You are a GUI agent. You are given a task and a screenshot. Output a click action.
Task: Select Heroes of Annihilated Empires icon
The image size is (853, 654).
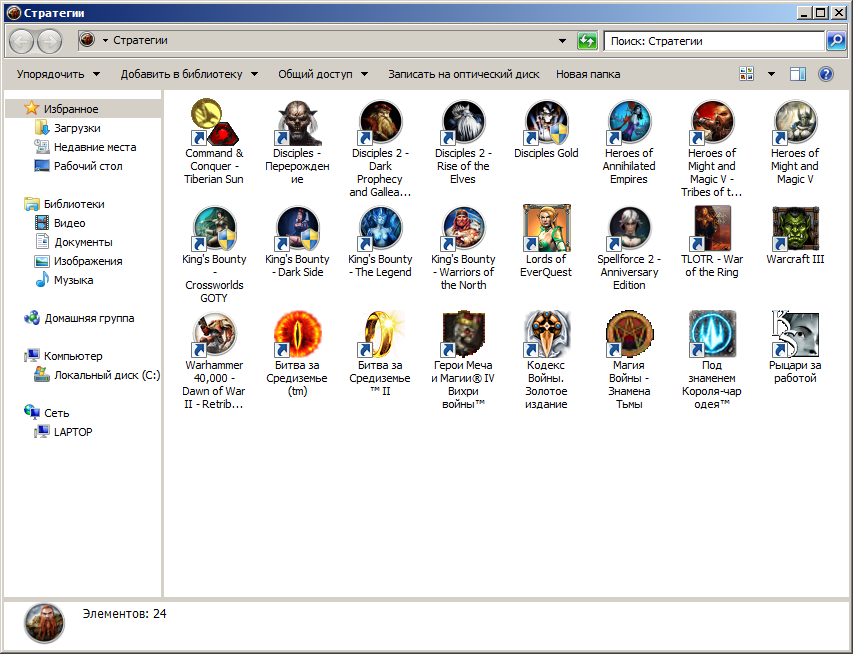click(x=629, y=122)
